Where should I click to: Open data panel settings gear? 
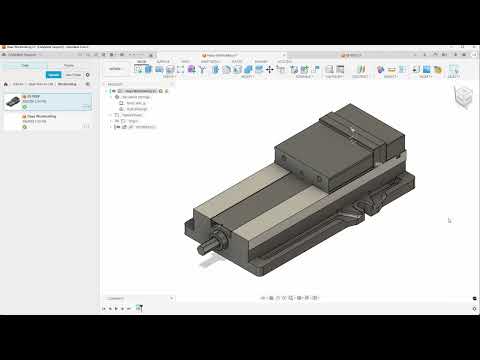[88, 75]
